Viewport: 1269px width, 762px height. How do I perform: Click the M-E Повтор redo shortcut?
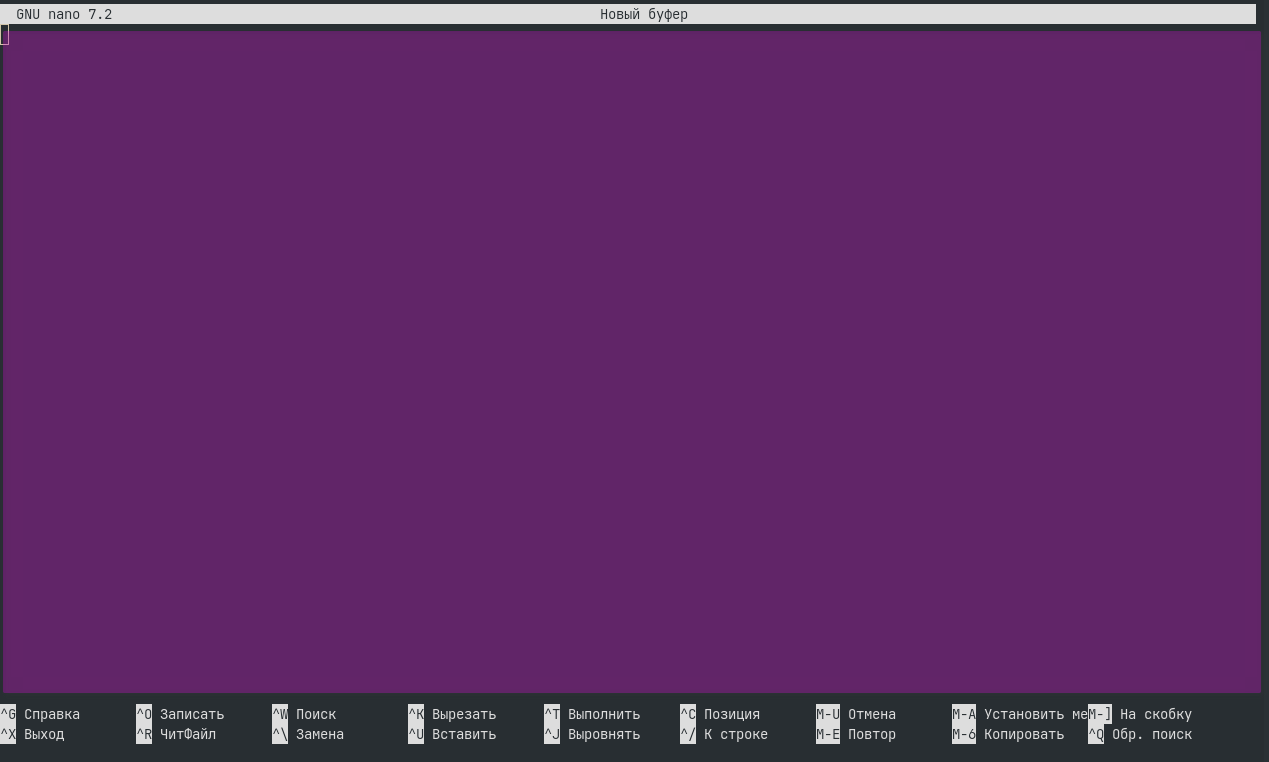point(856,734)
